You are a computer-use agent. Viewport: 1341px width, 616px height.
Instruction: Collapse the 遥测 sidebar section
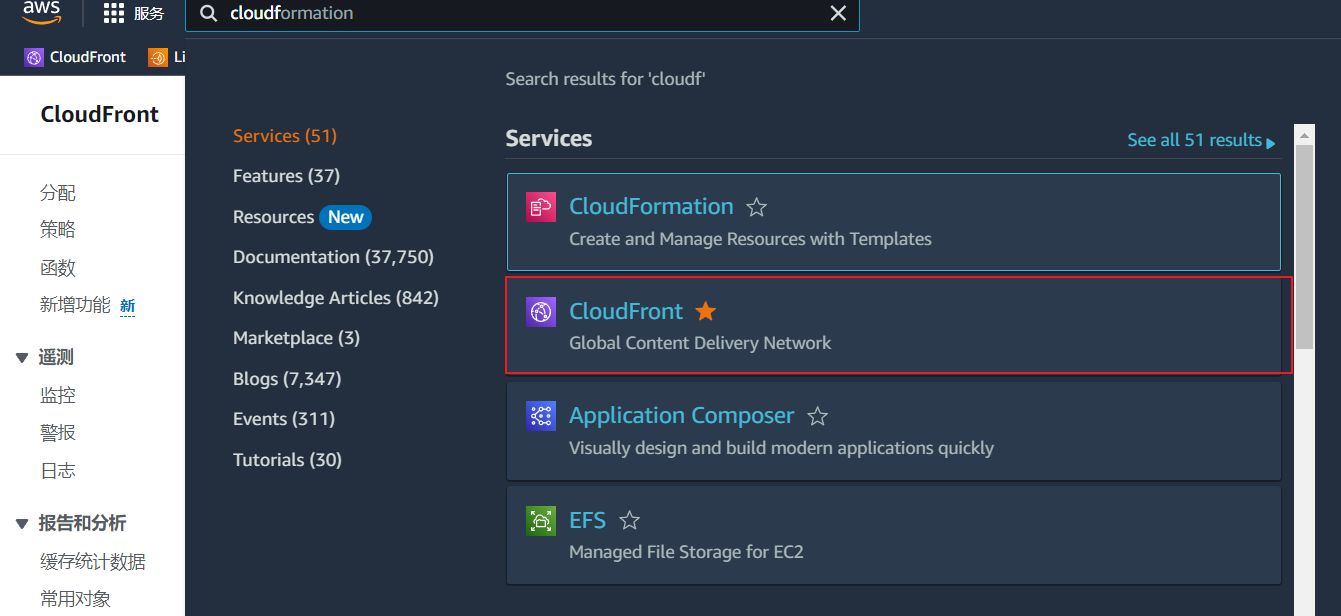point(22,358)
